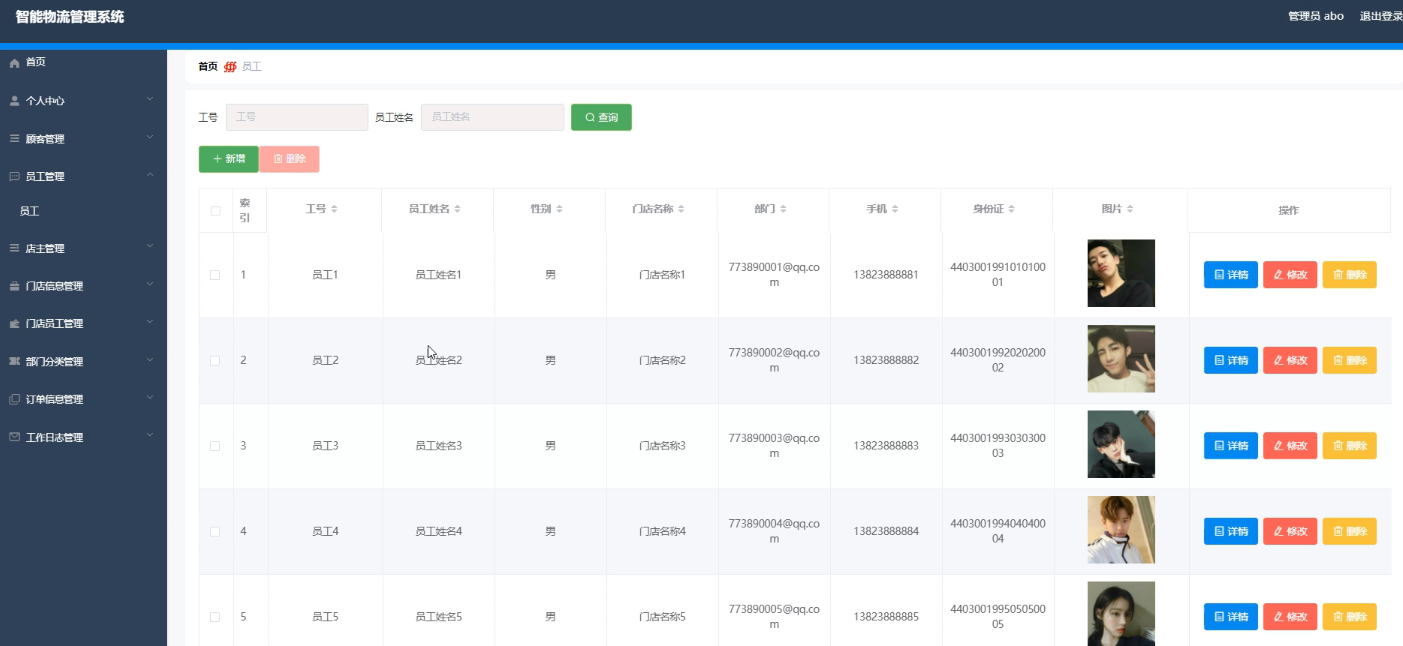1403x646 pixels.
Task: Click 修改 button for 员工2
Action: [x=1290, y=361]
